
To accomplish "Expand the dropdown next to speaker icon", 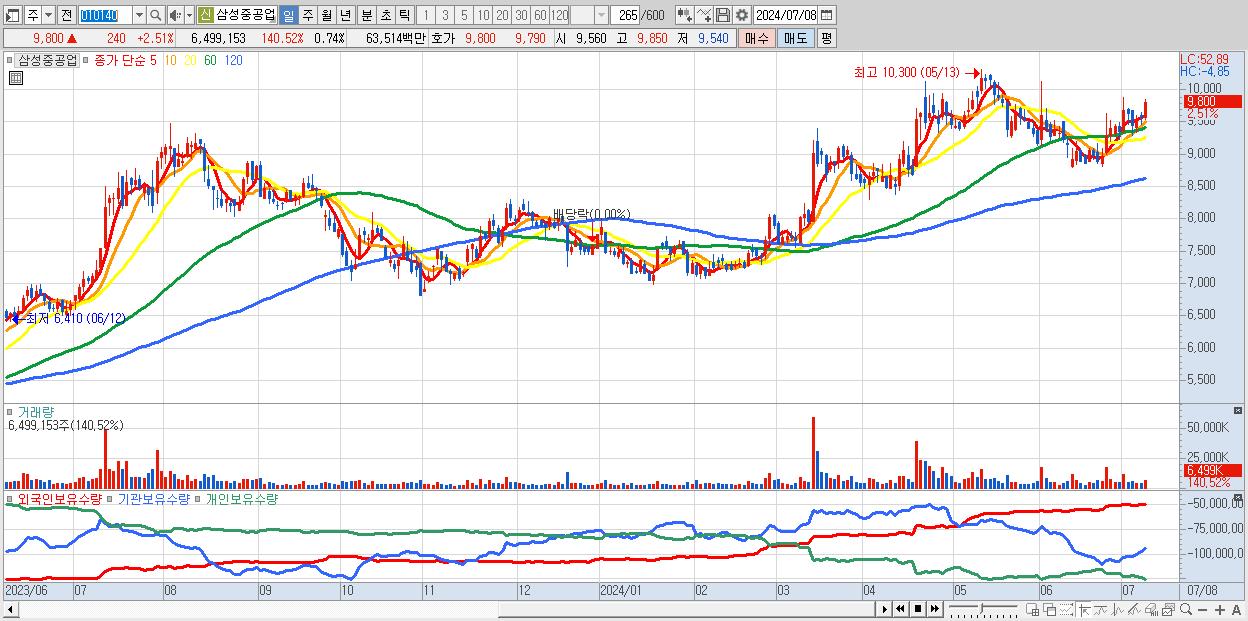I will click(x=189, y=15).
